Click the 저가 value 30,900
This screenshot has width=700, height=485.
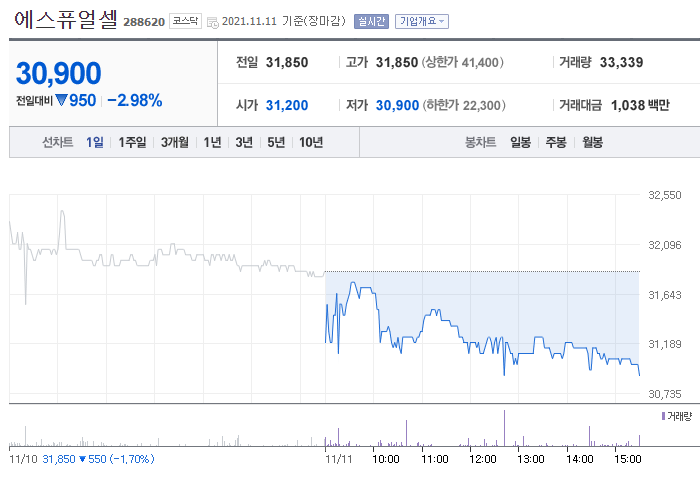[x=397, y=105]
